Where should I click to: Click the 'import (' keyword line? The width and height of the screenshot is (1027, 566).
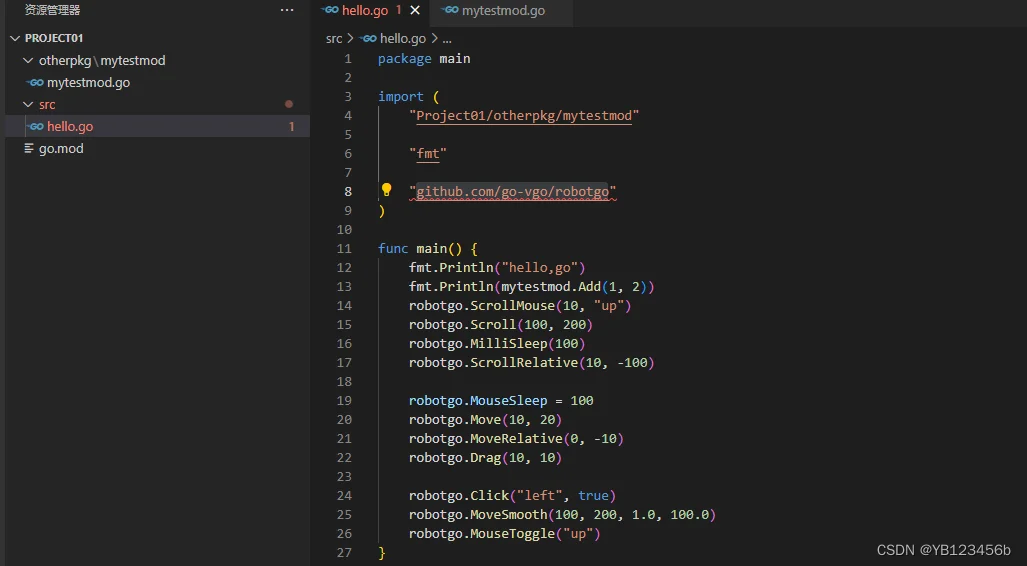pyautogui.click(x=409, y=96)
